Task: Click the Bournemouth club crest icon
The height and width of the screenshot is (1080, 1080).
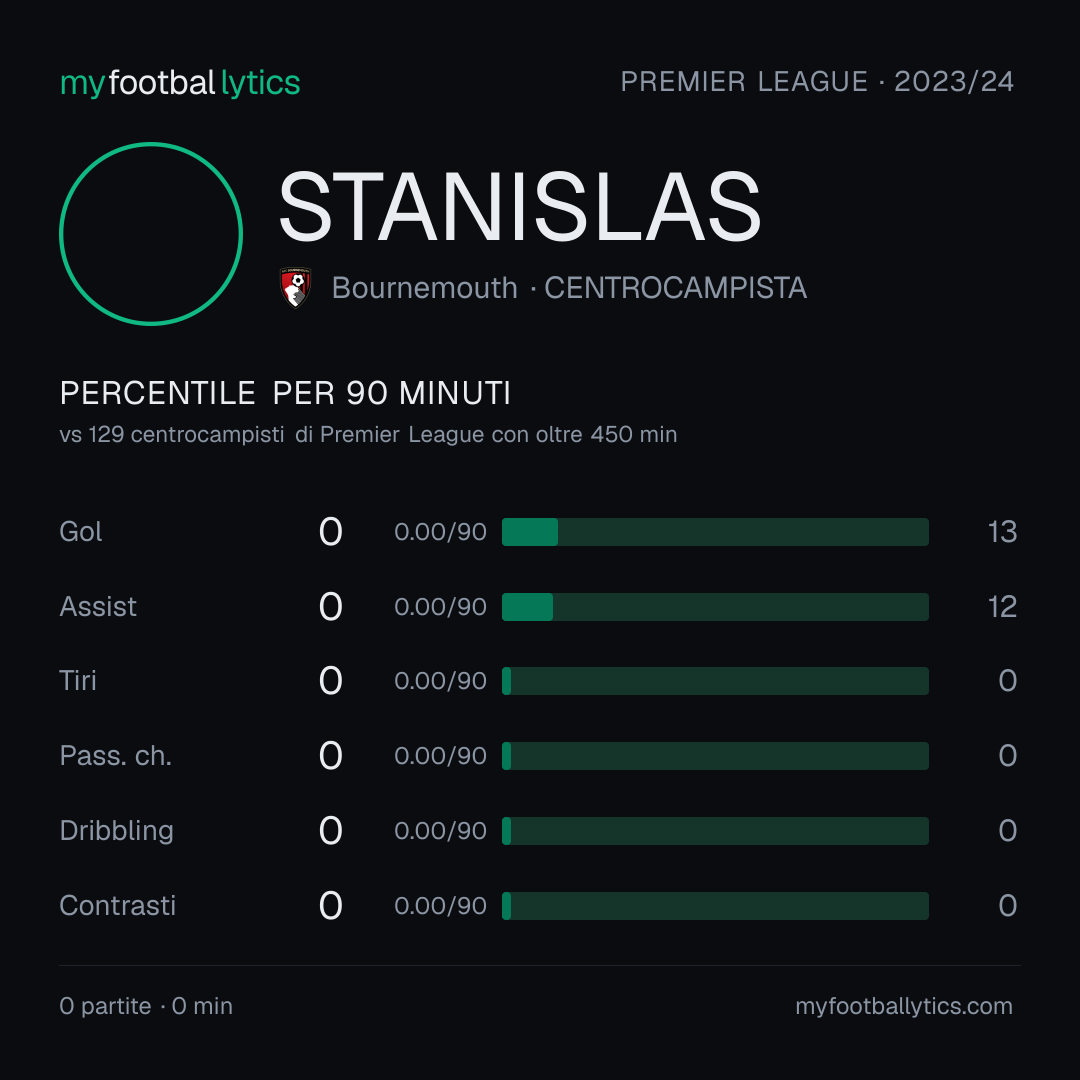Action: pyautogui.click(x=296, y=287)
